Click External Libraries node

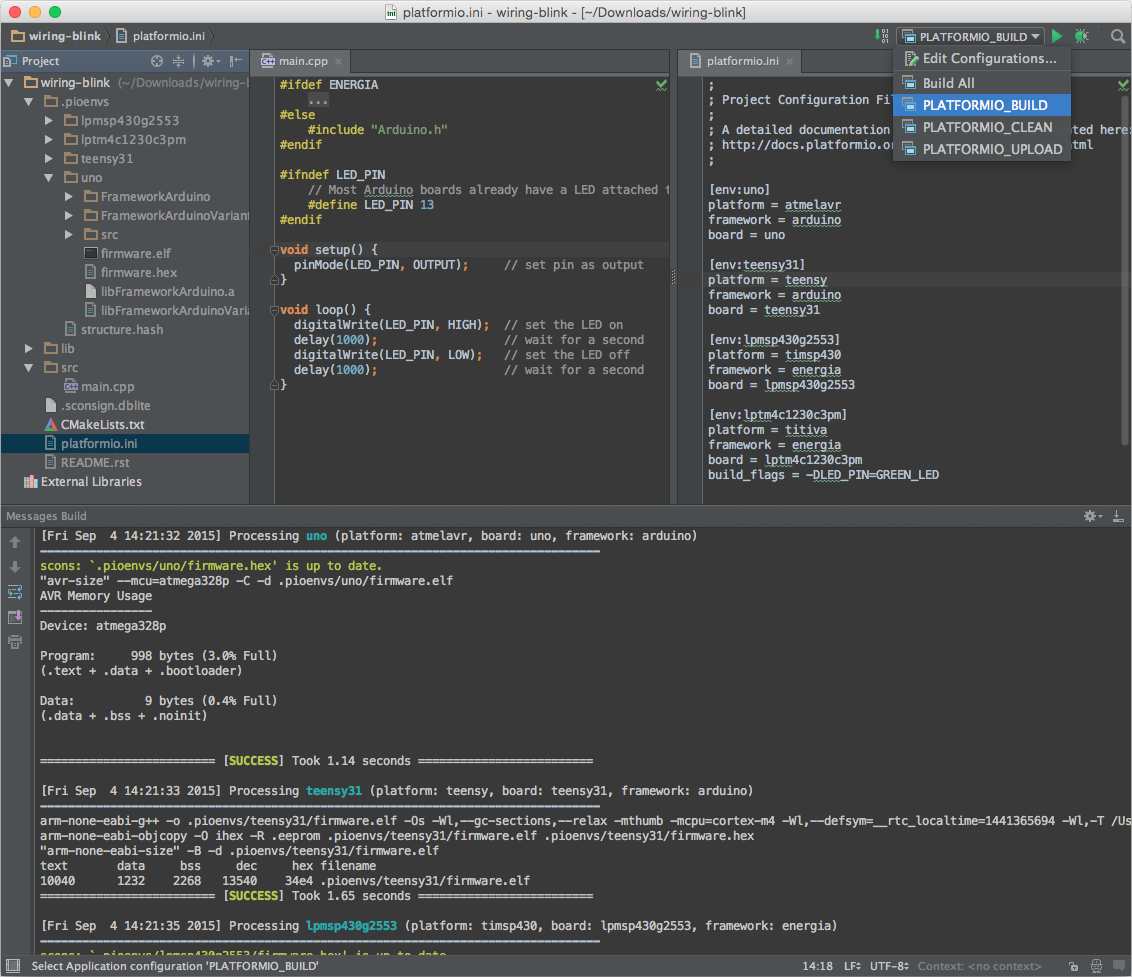(x=91, y=482)
